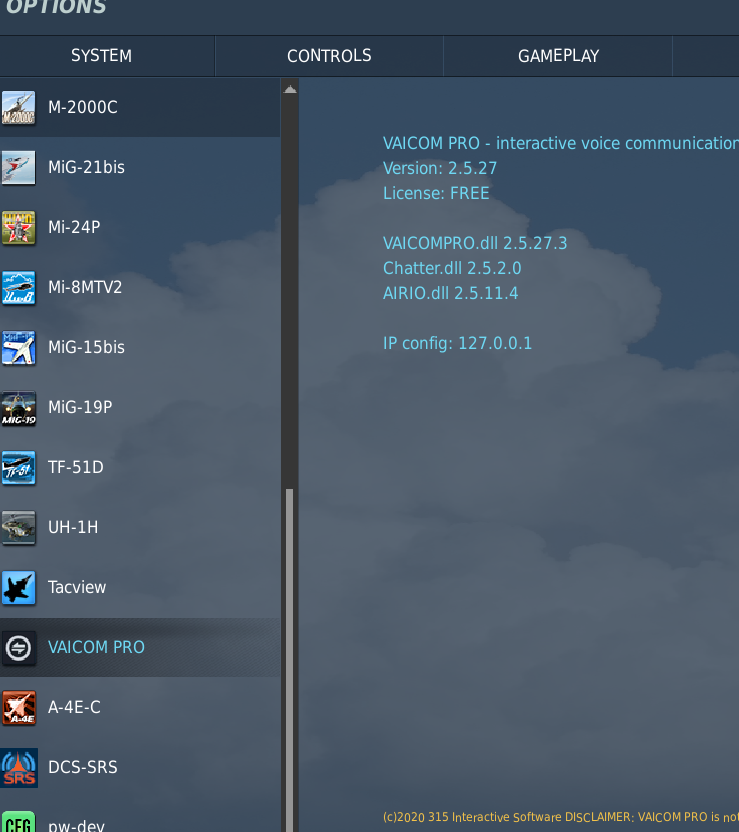Click the MiG-19P module icon
Screen dimensions: 739x832
(19, 408)
